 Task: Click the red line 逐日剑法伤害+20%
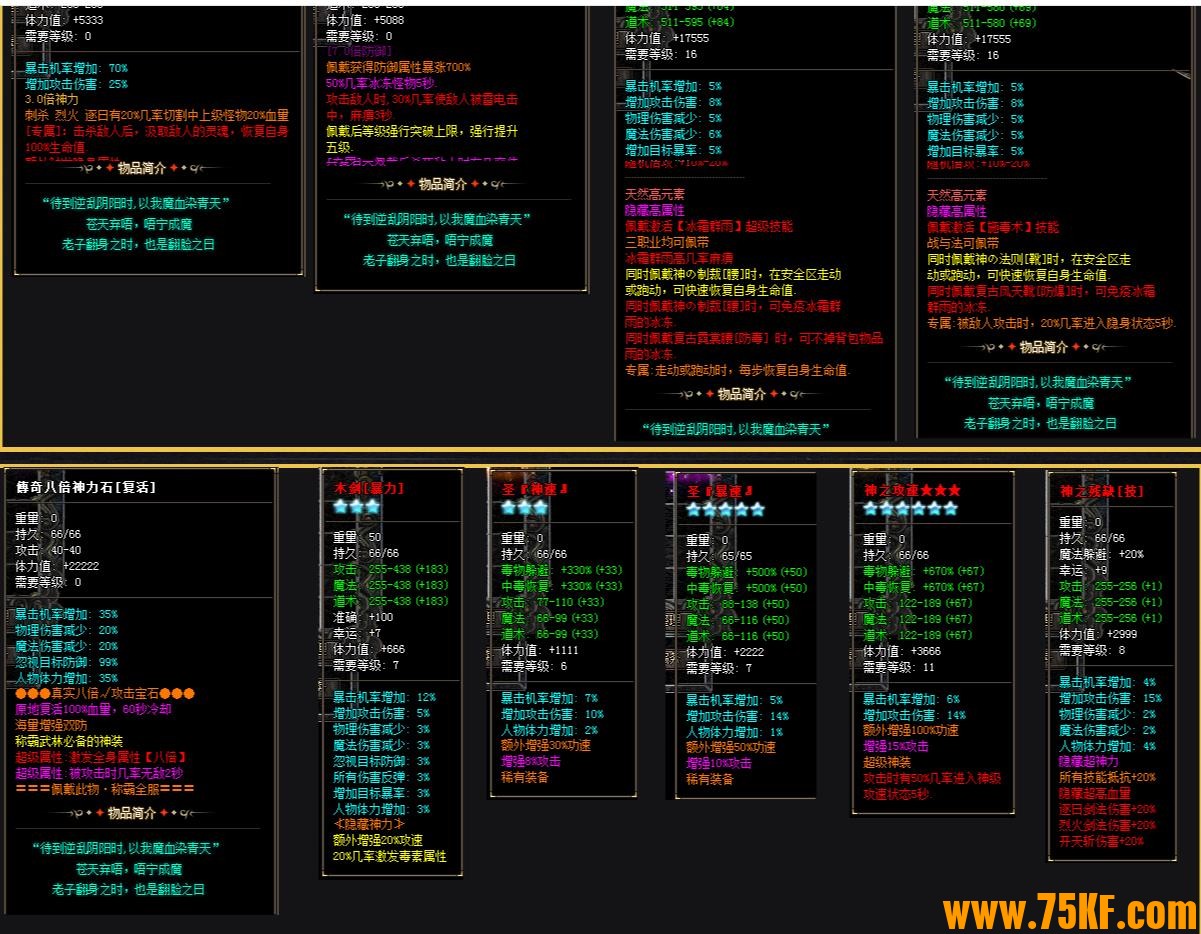point(1107,809)
